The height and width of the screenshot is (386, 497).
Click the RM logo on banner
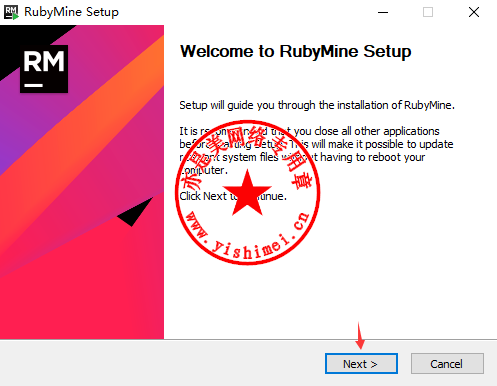(44, 69)
